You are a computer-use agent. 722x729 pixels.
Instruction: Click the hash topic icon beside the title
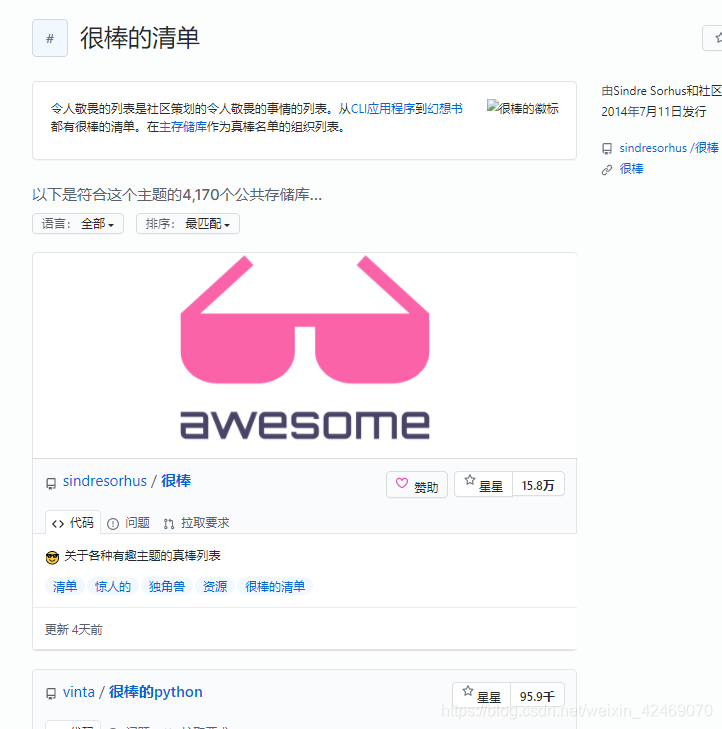coord(50,38)
